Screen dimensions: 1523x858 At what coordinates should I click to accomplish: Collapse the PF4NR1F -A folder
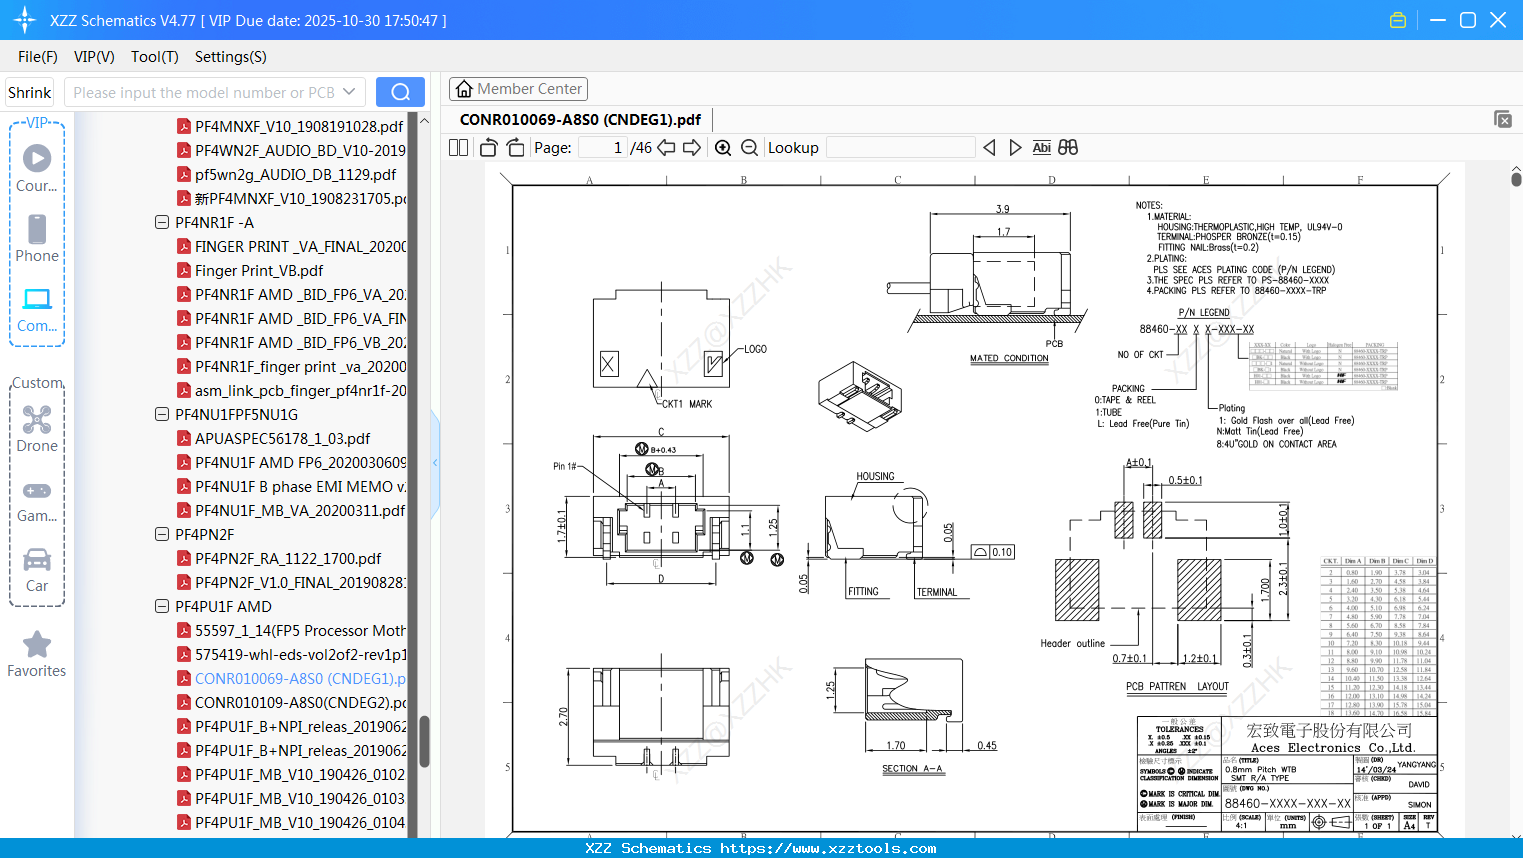pyautogui.click(x=162, y=222)
